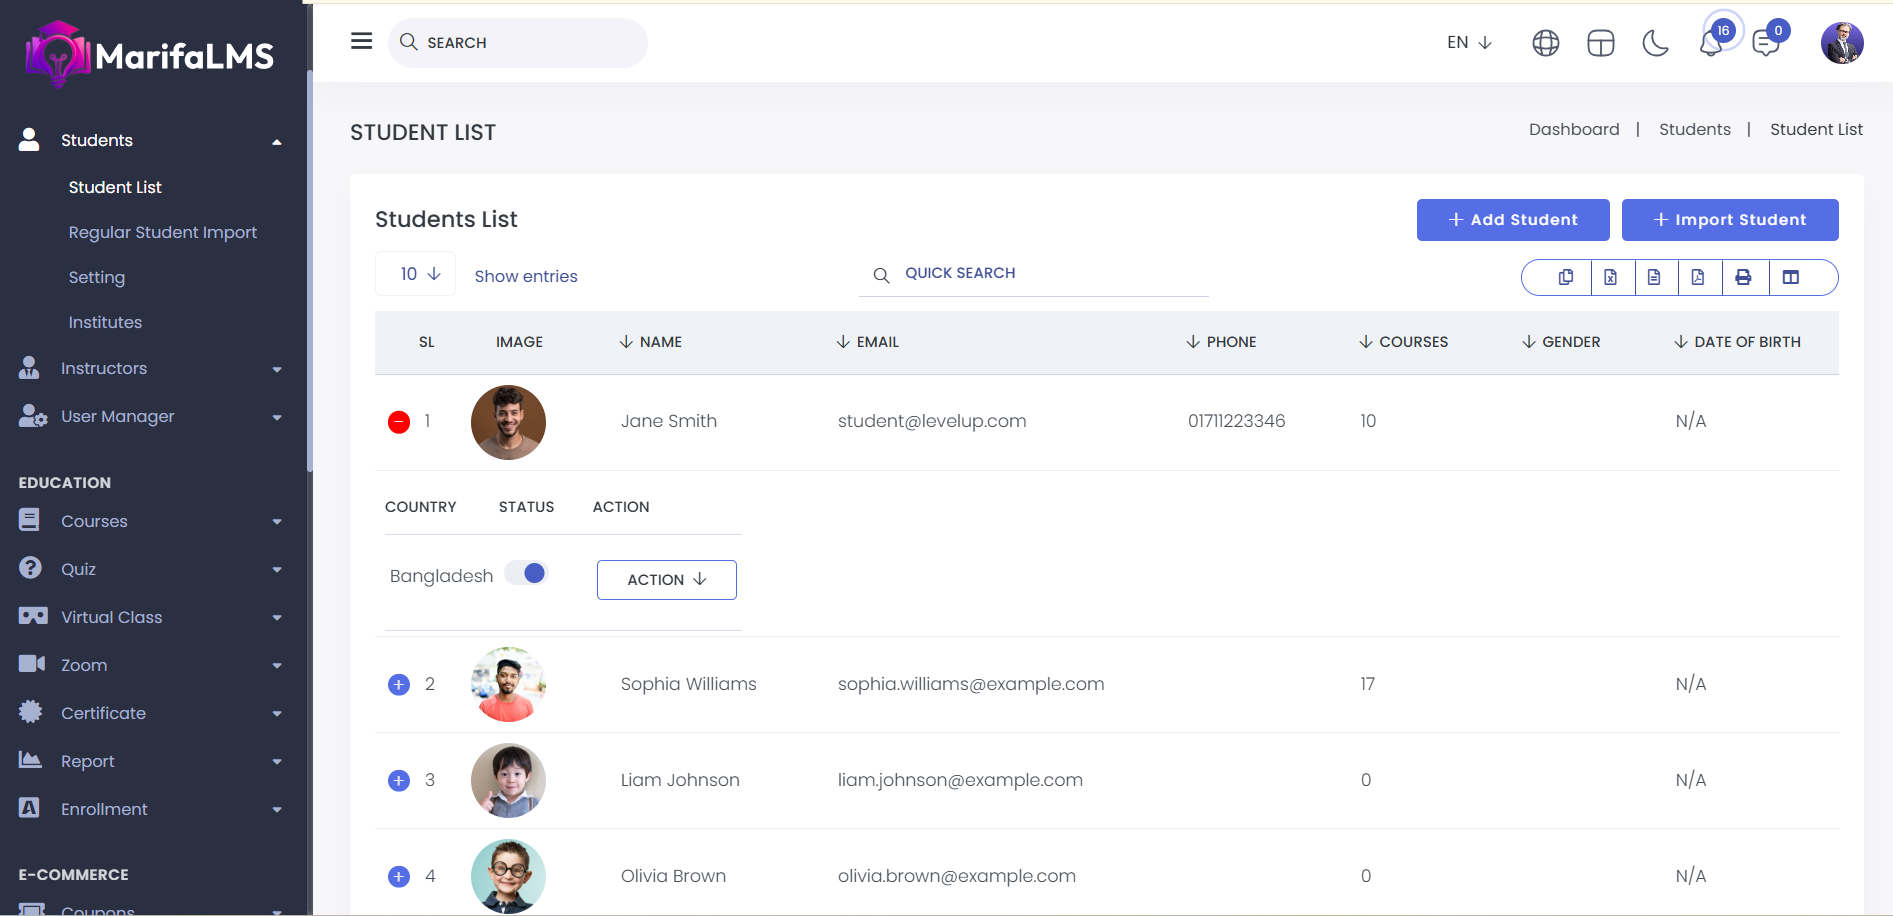Print the student list
The width and height of the screenshot is (1893, 916).
coord(1743,277)
